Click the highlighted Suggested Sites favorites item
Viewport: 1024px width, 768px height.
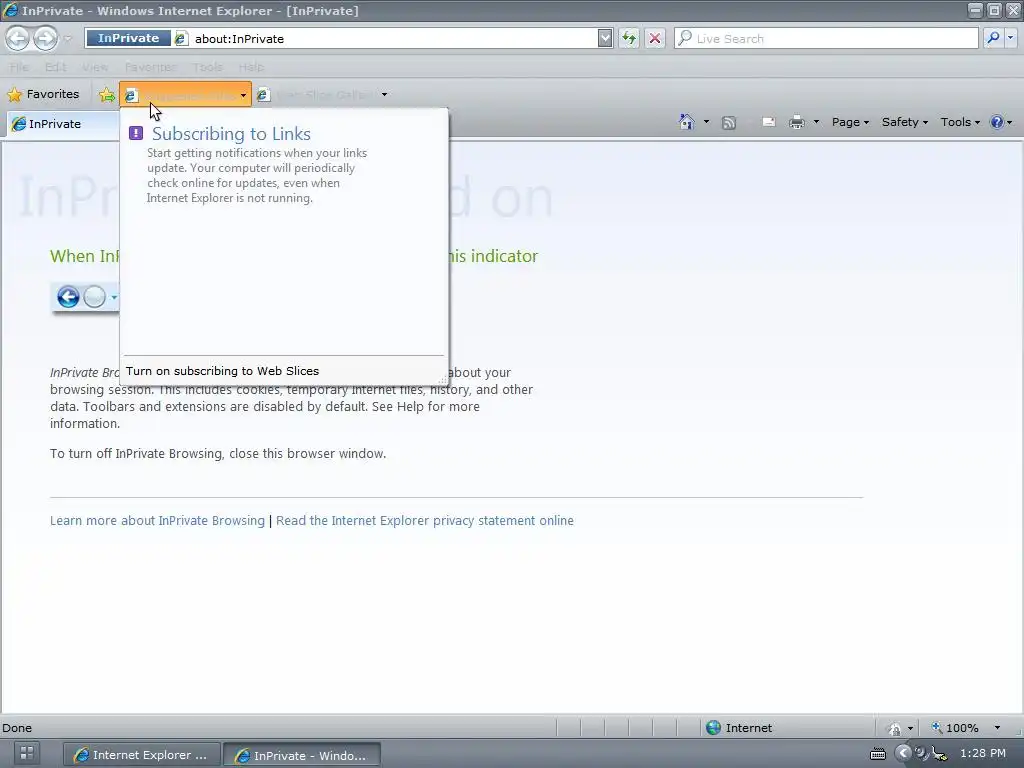tap(185, 95)
